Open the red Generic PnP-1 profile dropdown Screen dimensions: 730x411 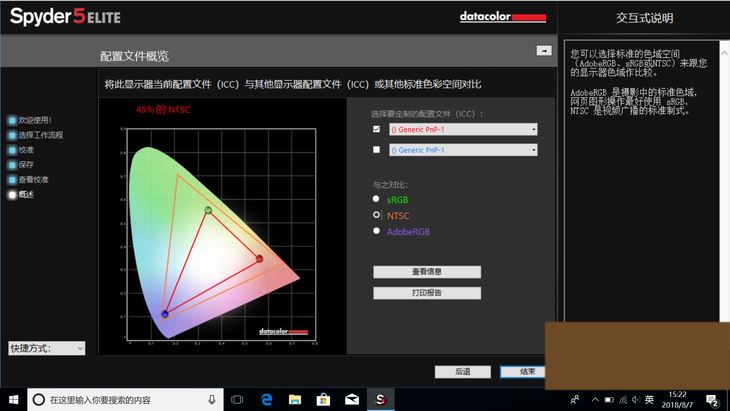click(x=463, y=129)
